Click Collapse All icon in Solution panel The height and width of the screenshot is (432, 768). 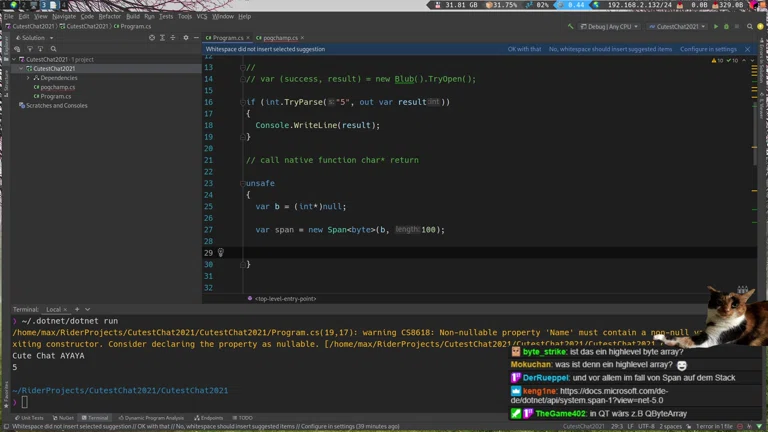172,38
